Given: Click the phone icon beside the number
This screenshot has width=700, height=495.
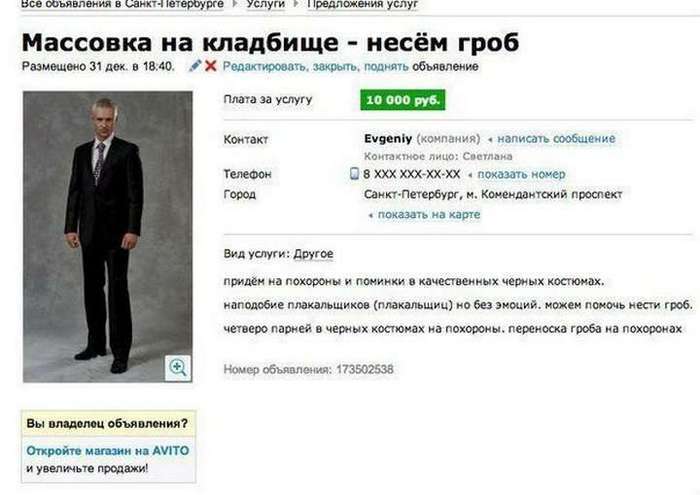Looking at the screenshot, I should [354, 173].
